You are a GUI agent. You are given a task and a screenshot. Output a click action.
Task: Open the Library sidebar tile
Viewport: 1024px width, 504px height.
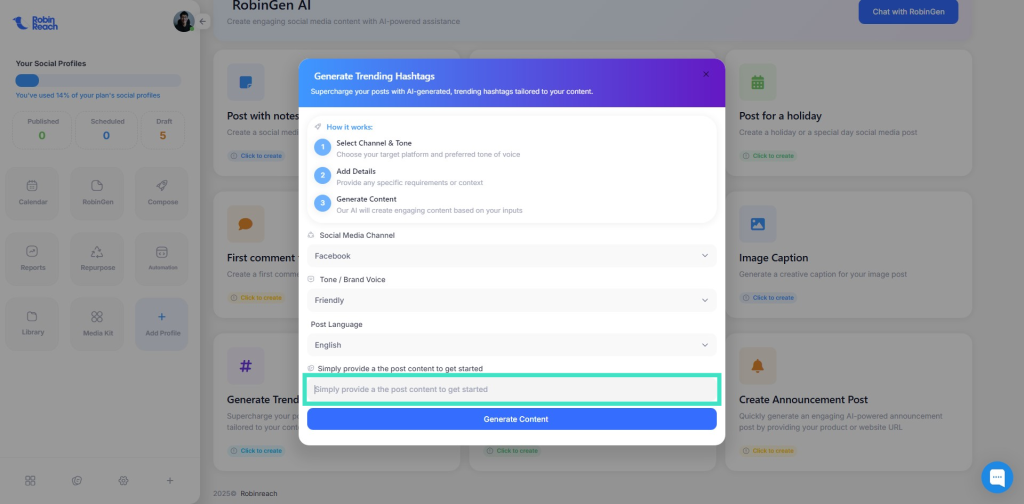point(33,324)
